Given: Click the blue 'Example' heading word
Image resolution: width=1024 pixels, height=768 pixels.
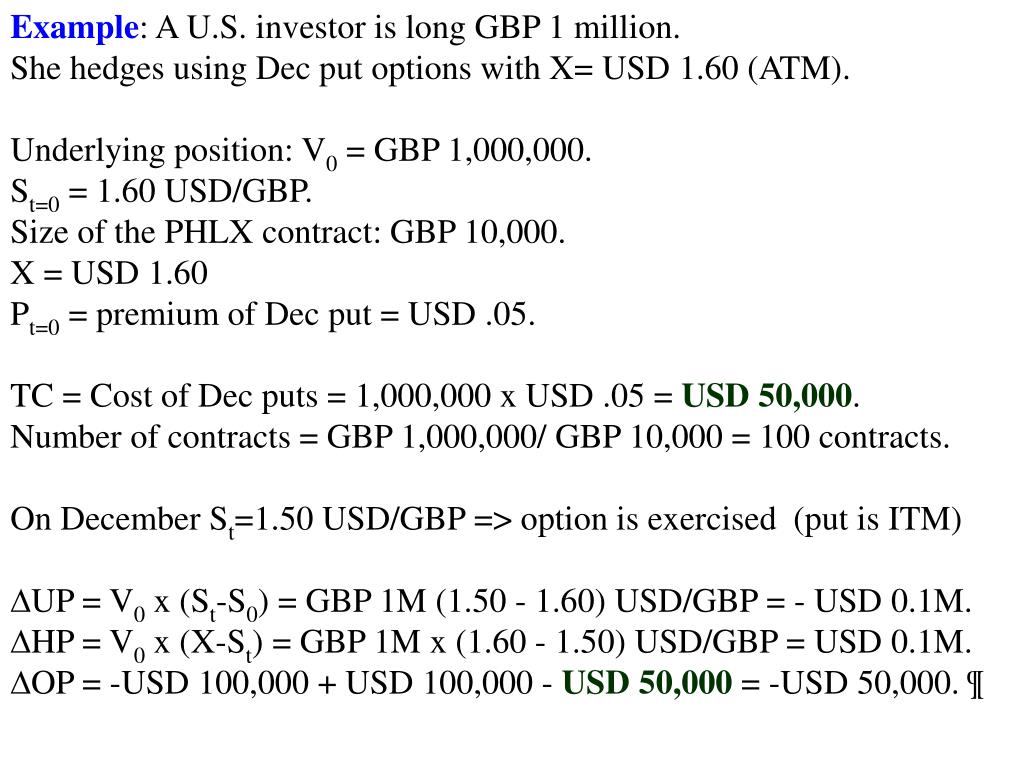Looking at the screenshot, I should click(x=74, y=28).
